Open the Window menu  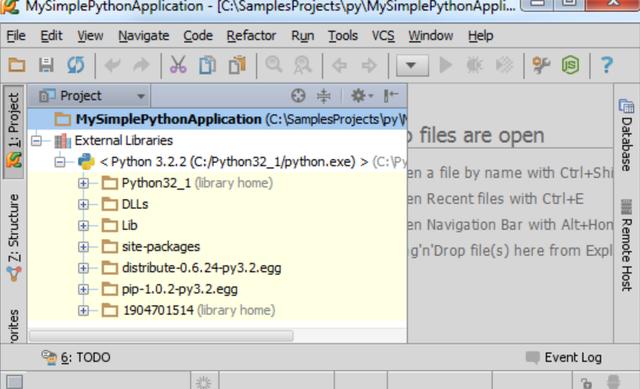tap(431, 36)
